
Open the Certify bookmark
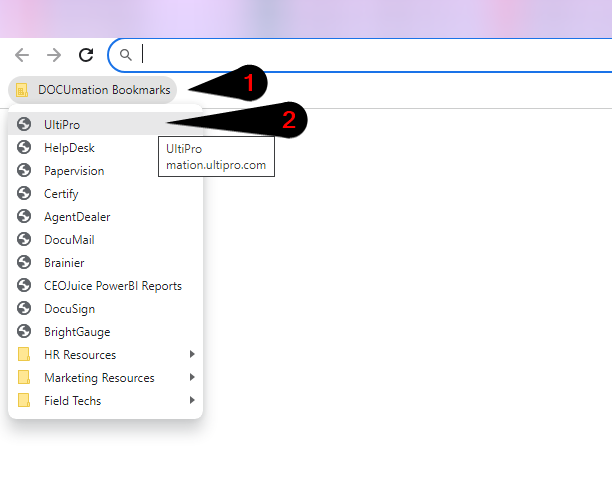105,194
